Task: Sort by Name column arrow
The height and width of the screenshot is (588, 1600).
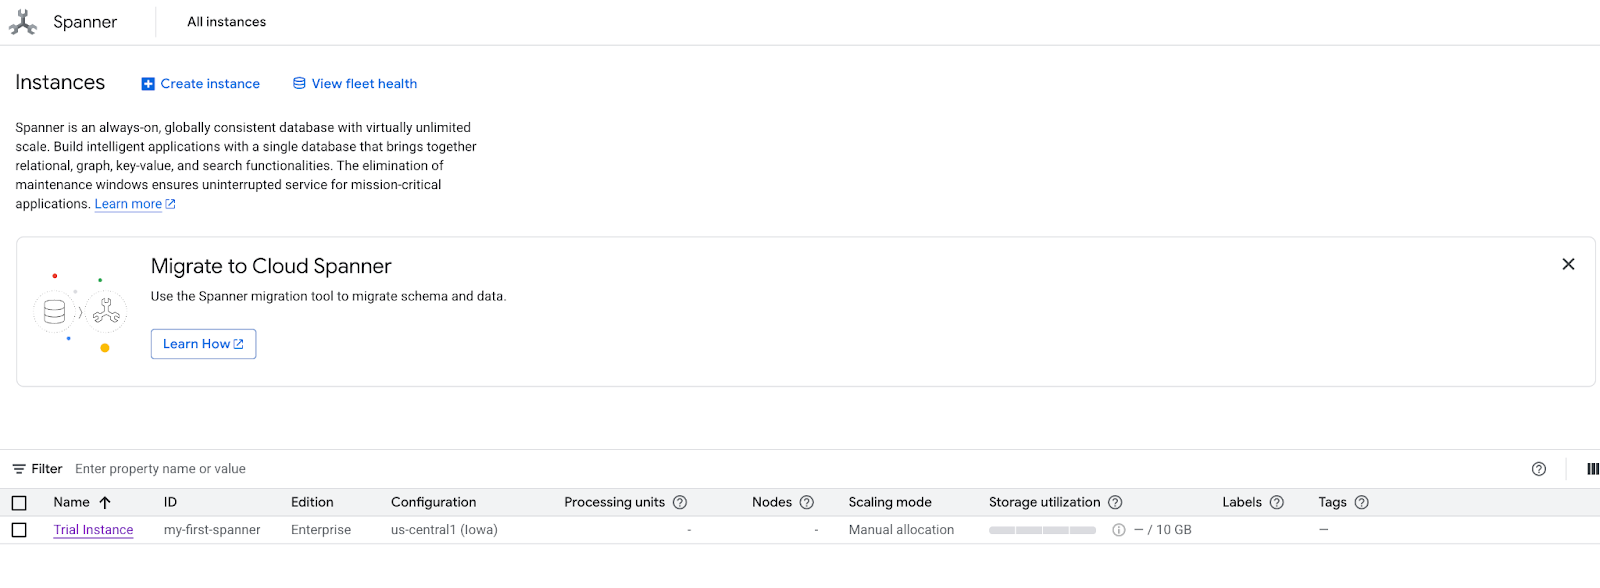Action: click(x=105, y=502)
